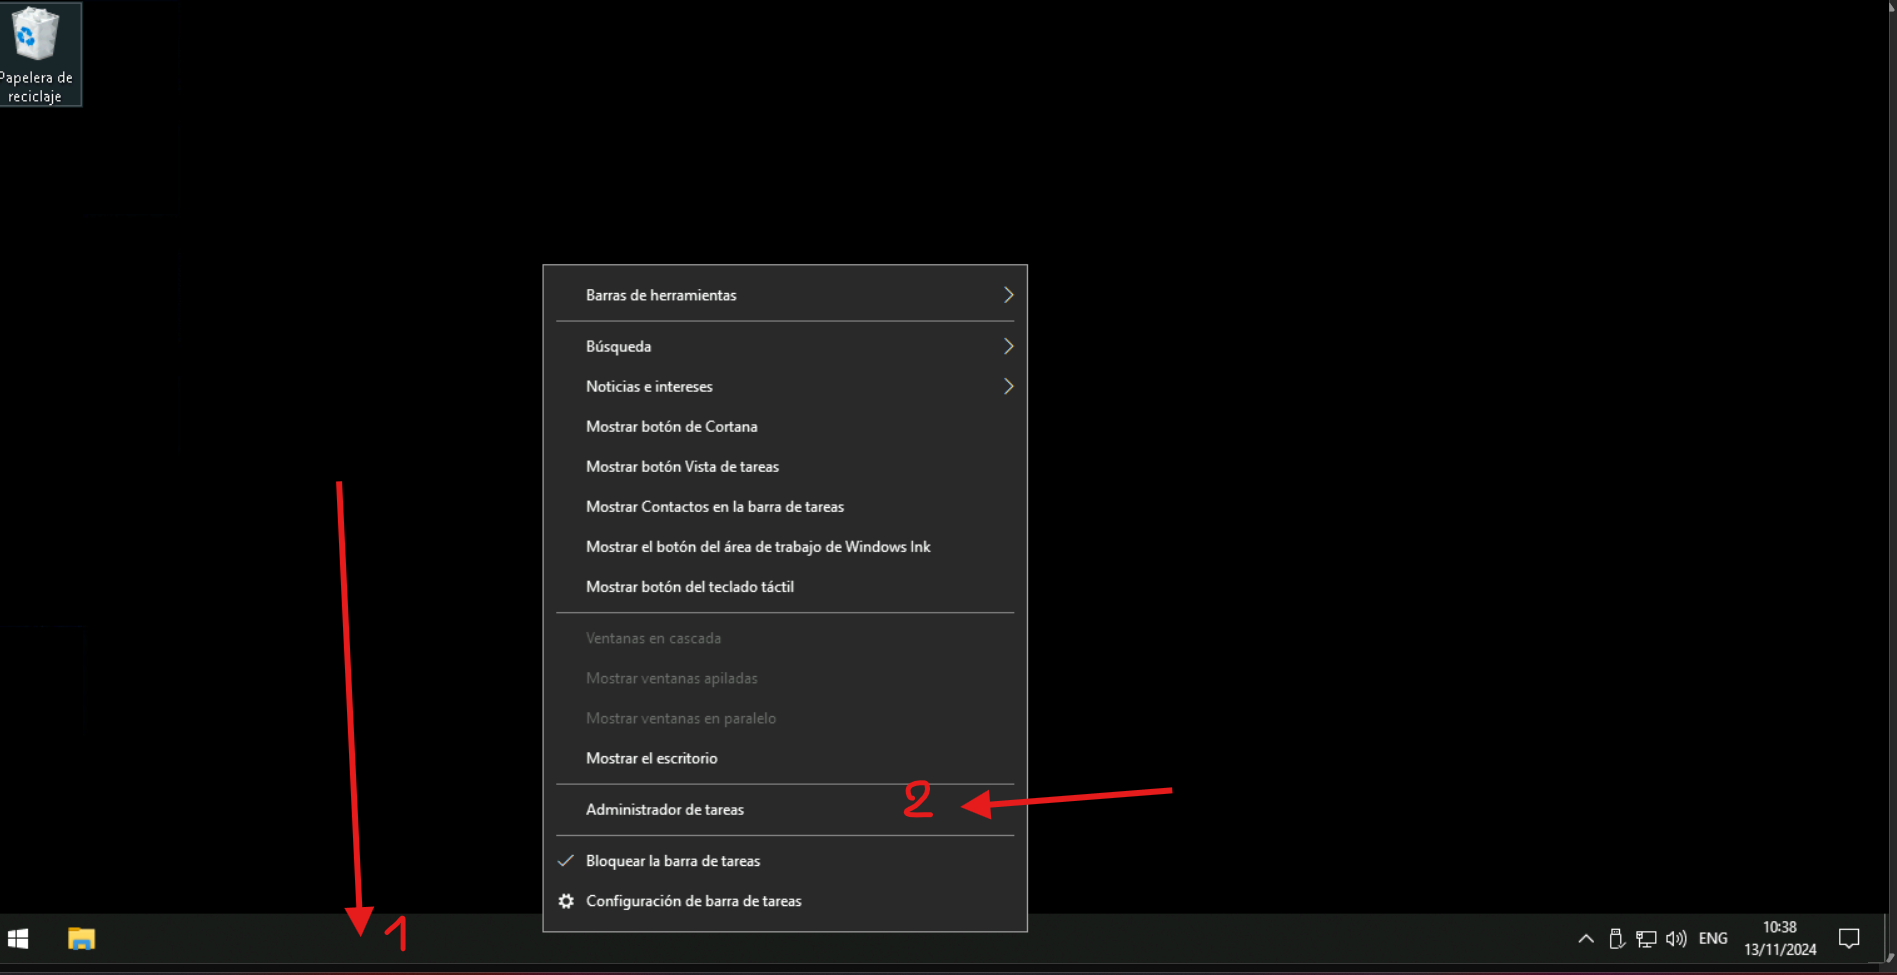Screen dimensions: 1897x975
Task: Select Mostrar el escritorio
Action: click(x=651, y=759)
